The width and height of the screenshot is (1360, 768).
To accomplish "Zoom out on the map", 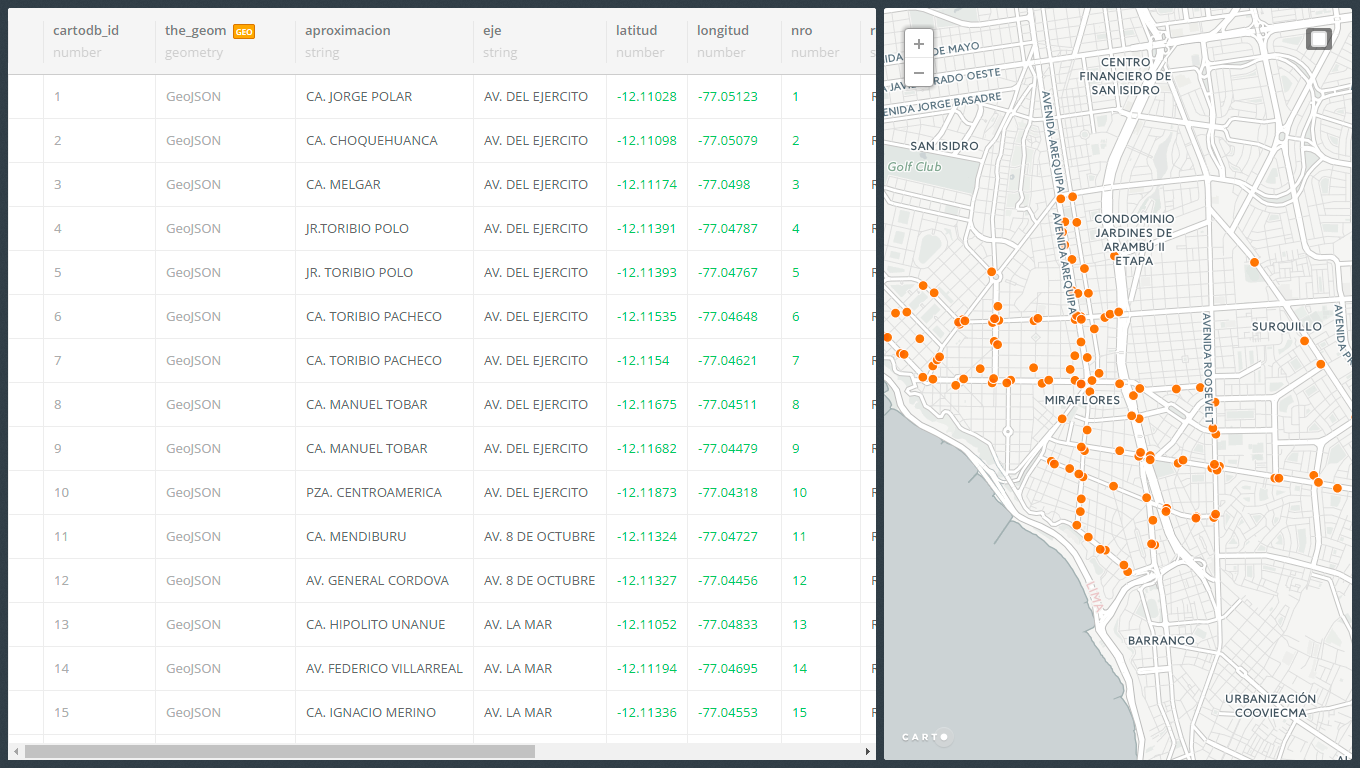I will coord(919,73).
